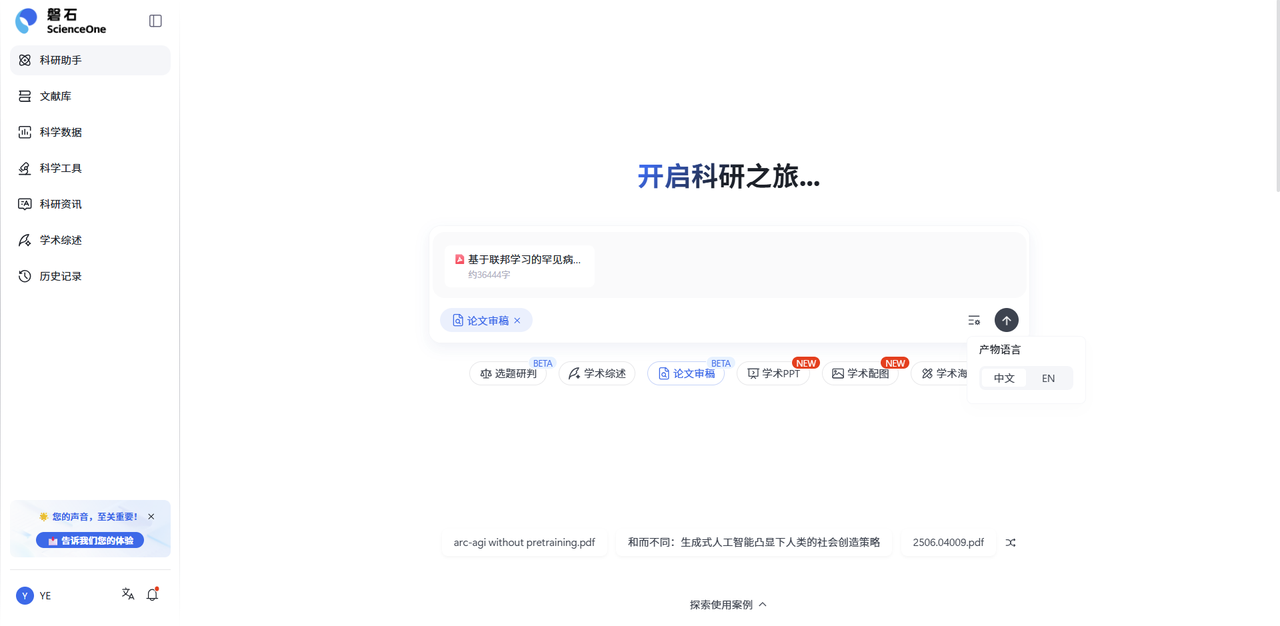
Task: Open the 科研助手 section in the sidebar
Action: click(x=62, y=60)
